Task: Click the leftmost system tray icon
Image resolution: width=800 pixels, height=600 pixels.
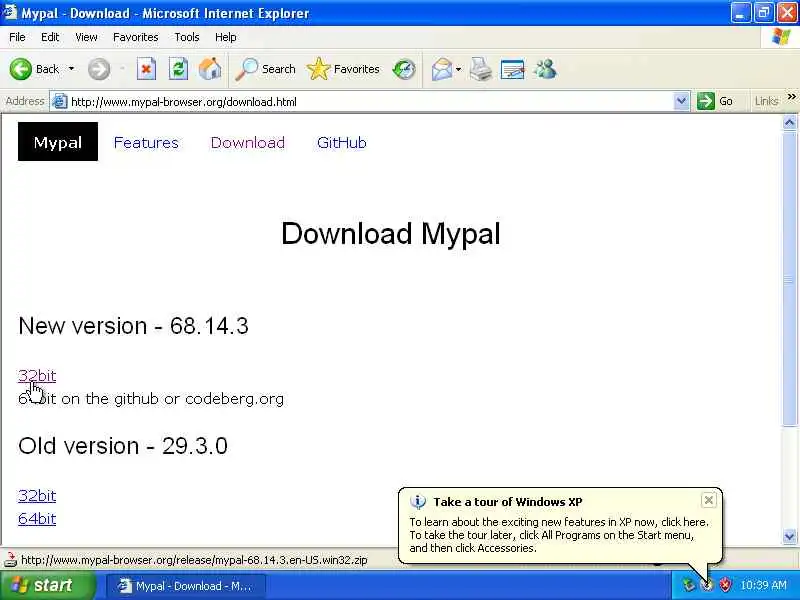Action: (689, 585)
